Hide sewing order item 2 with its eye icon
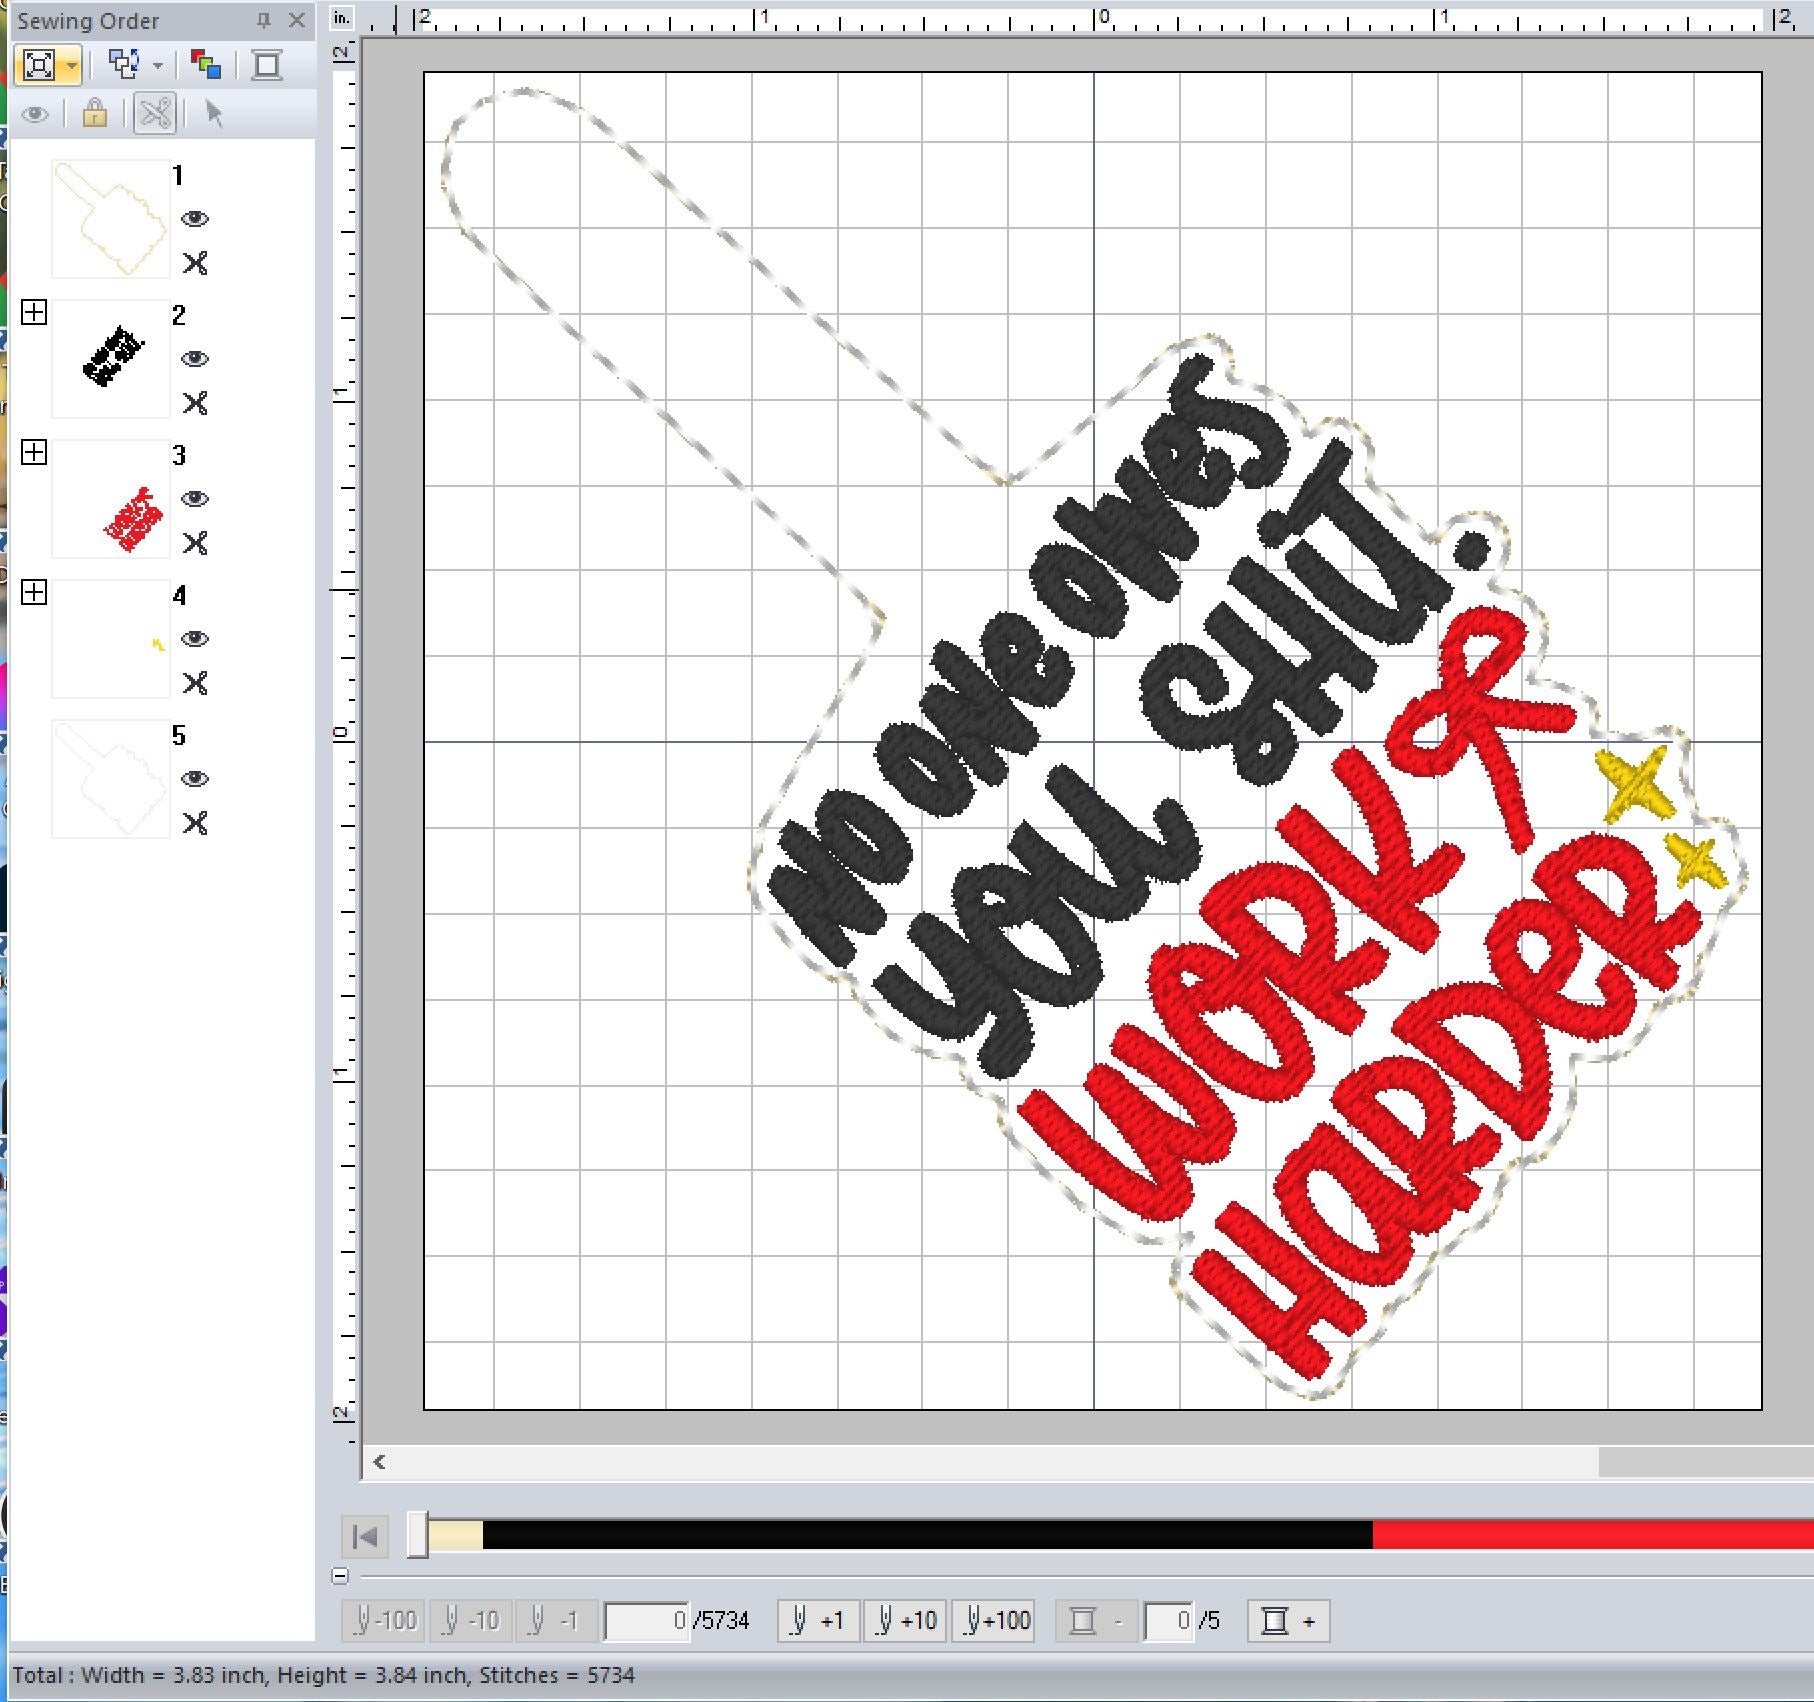 point(195,359)
